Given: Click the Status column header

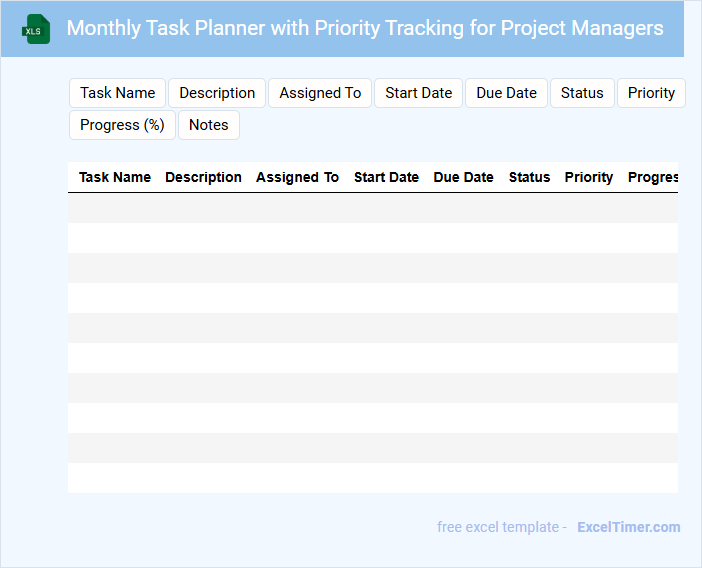Looking at the screenshot, I should [x=529, y=177].
